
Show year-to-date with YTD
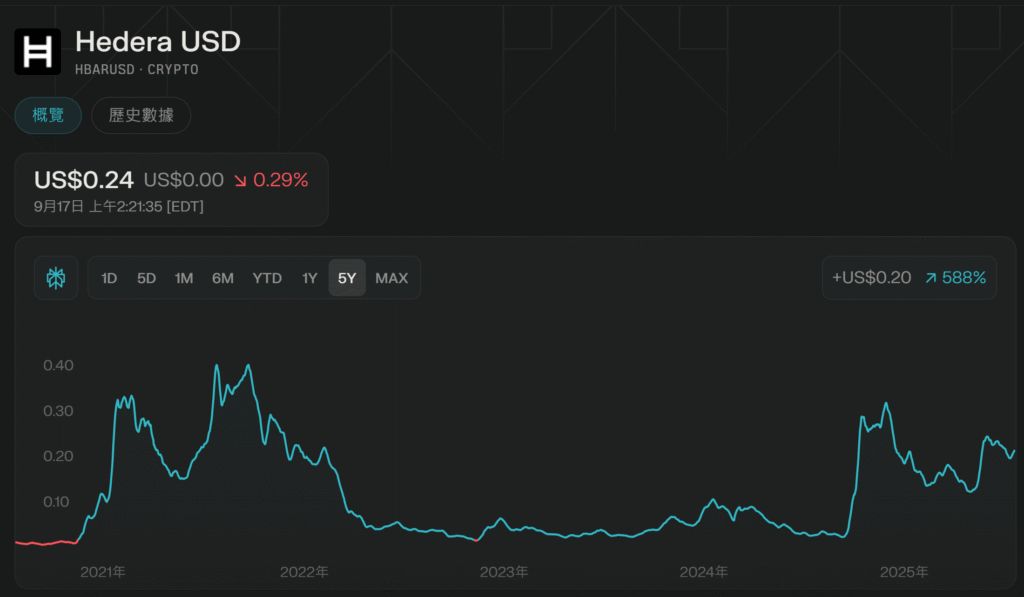tap(267, 278)
